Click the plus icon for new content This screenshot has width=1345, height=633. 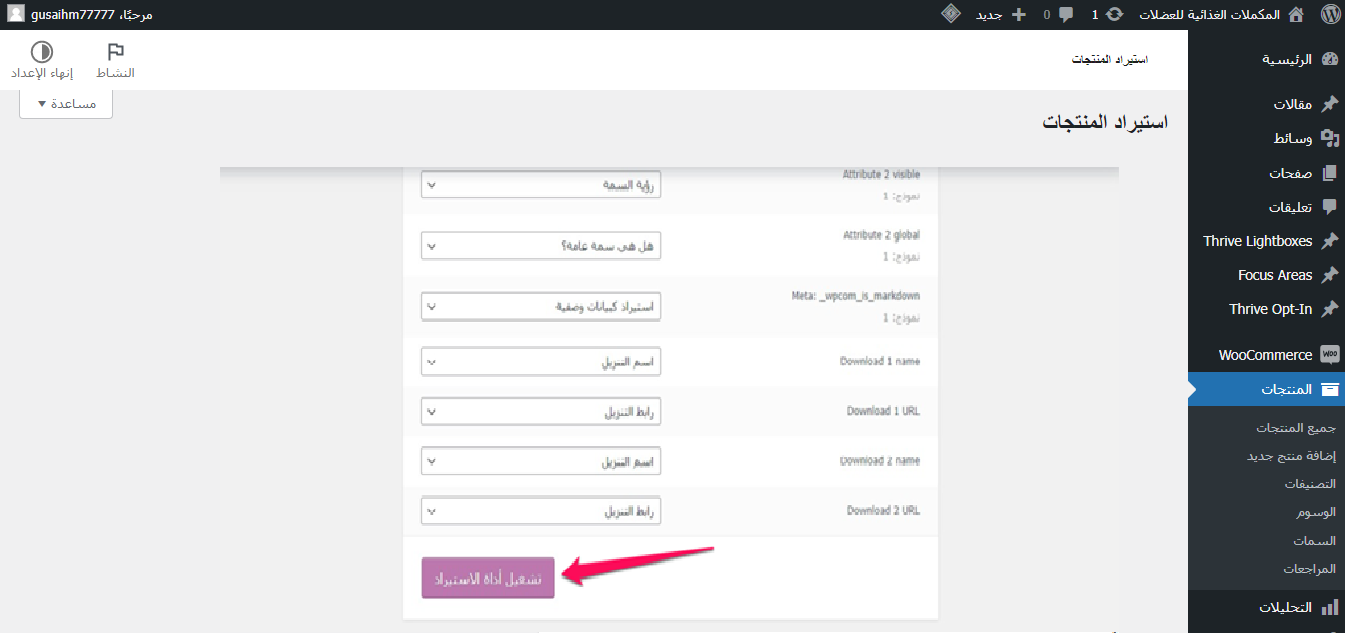(x=1019, y=15)
